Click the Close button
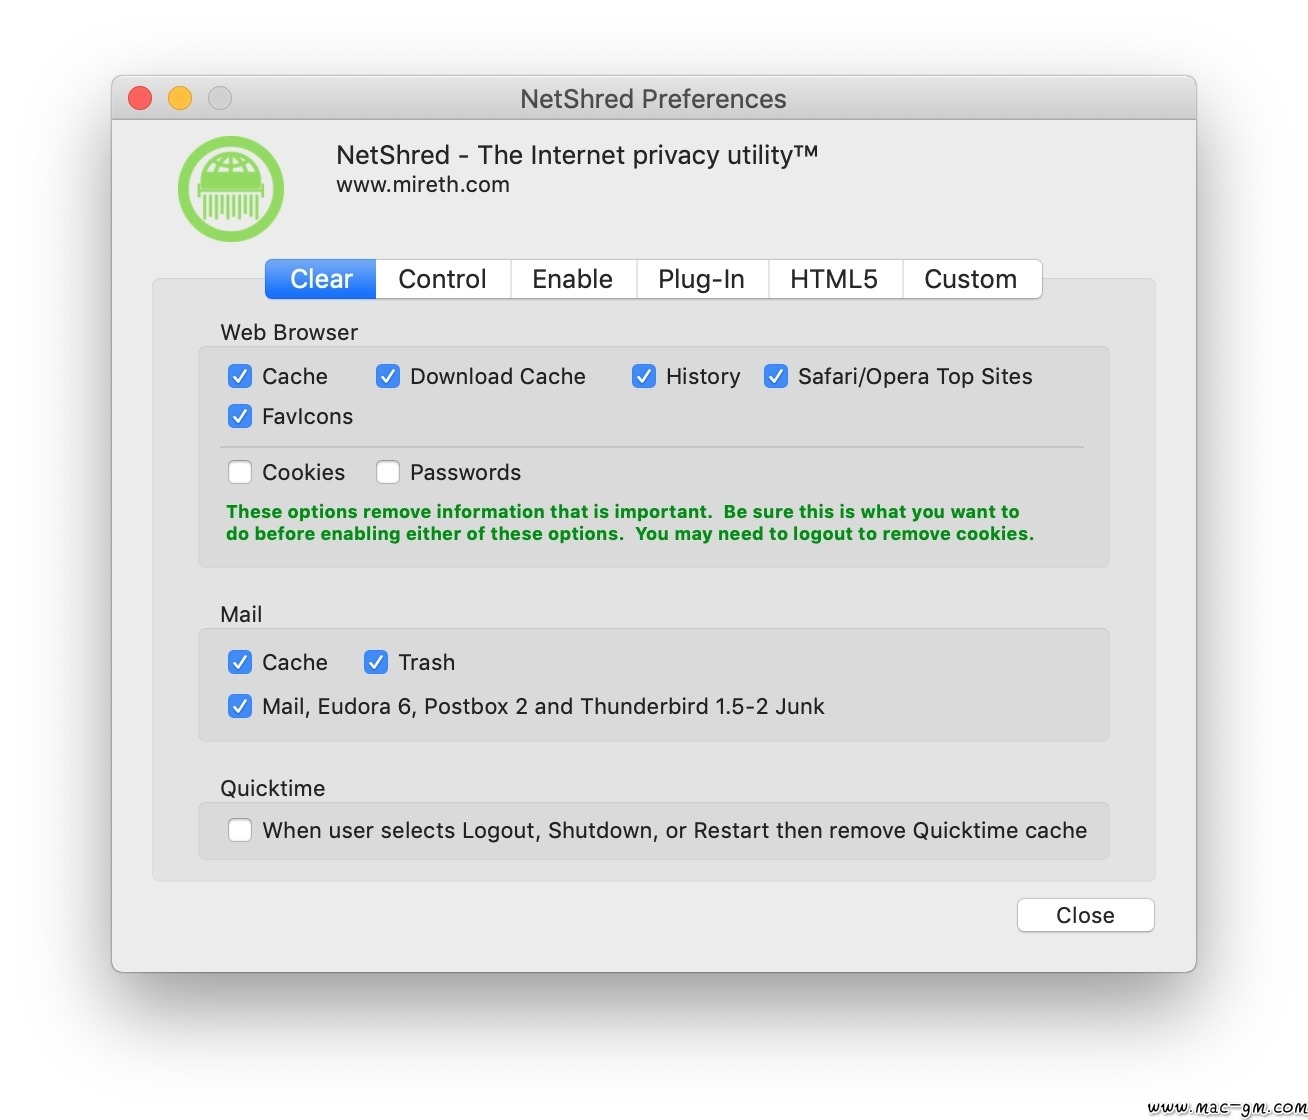 (1086, 915)
